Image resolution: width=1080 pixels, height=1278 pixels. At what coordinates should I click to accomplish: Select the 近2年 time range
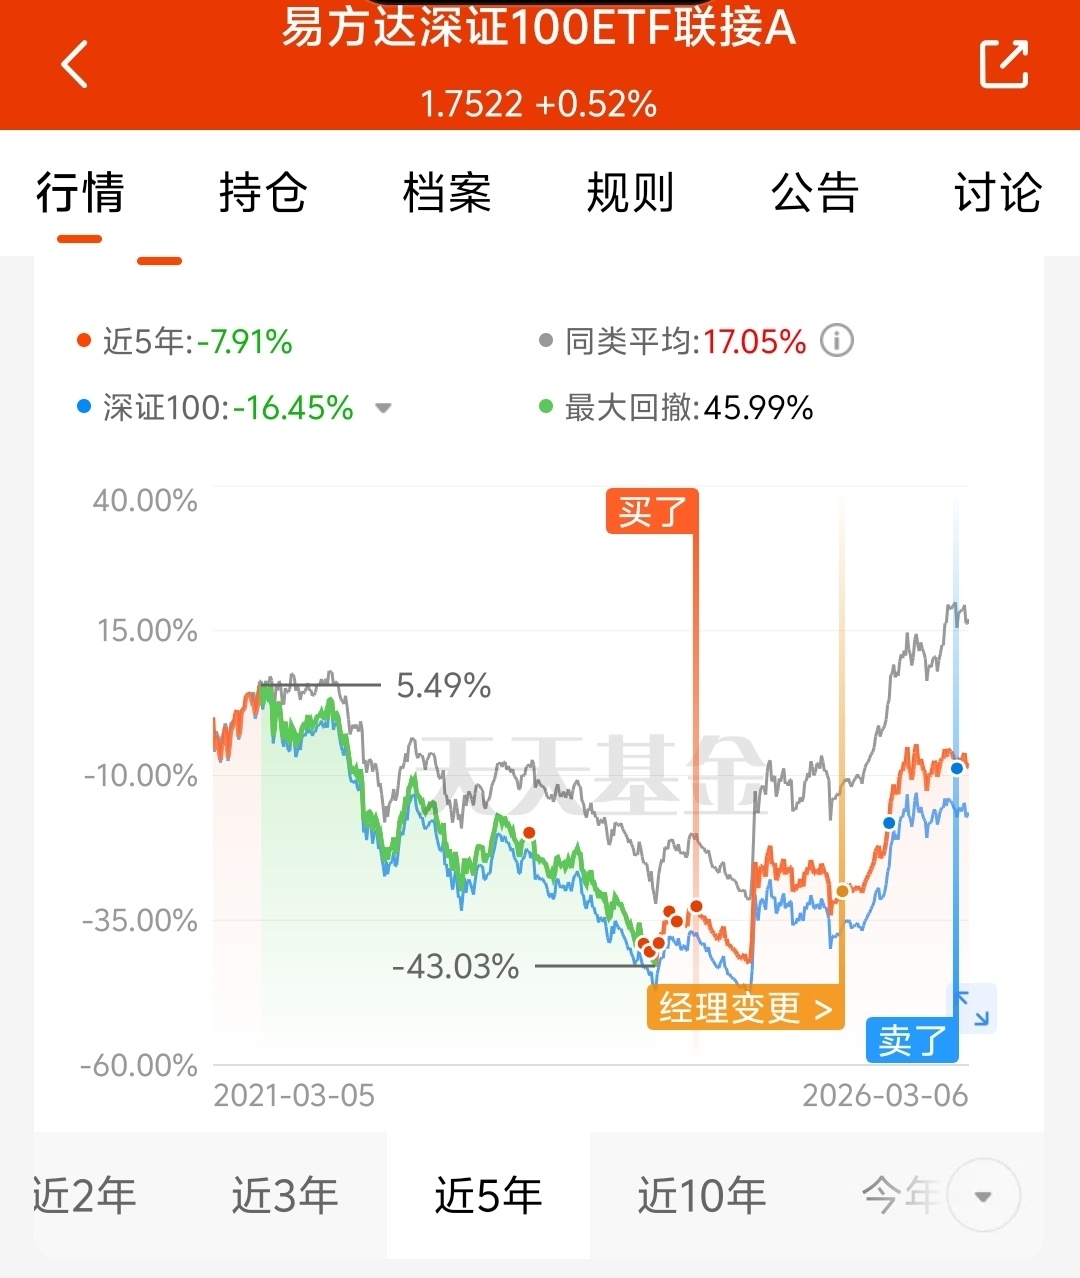85,1196
